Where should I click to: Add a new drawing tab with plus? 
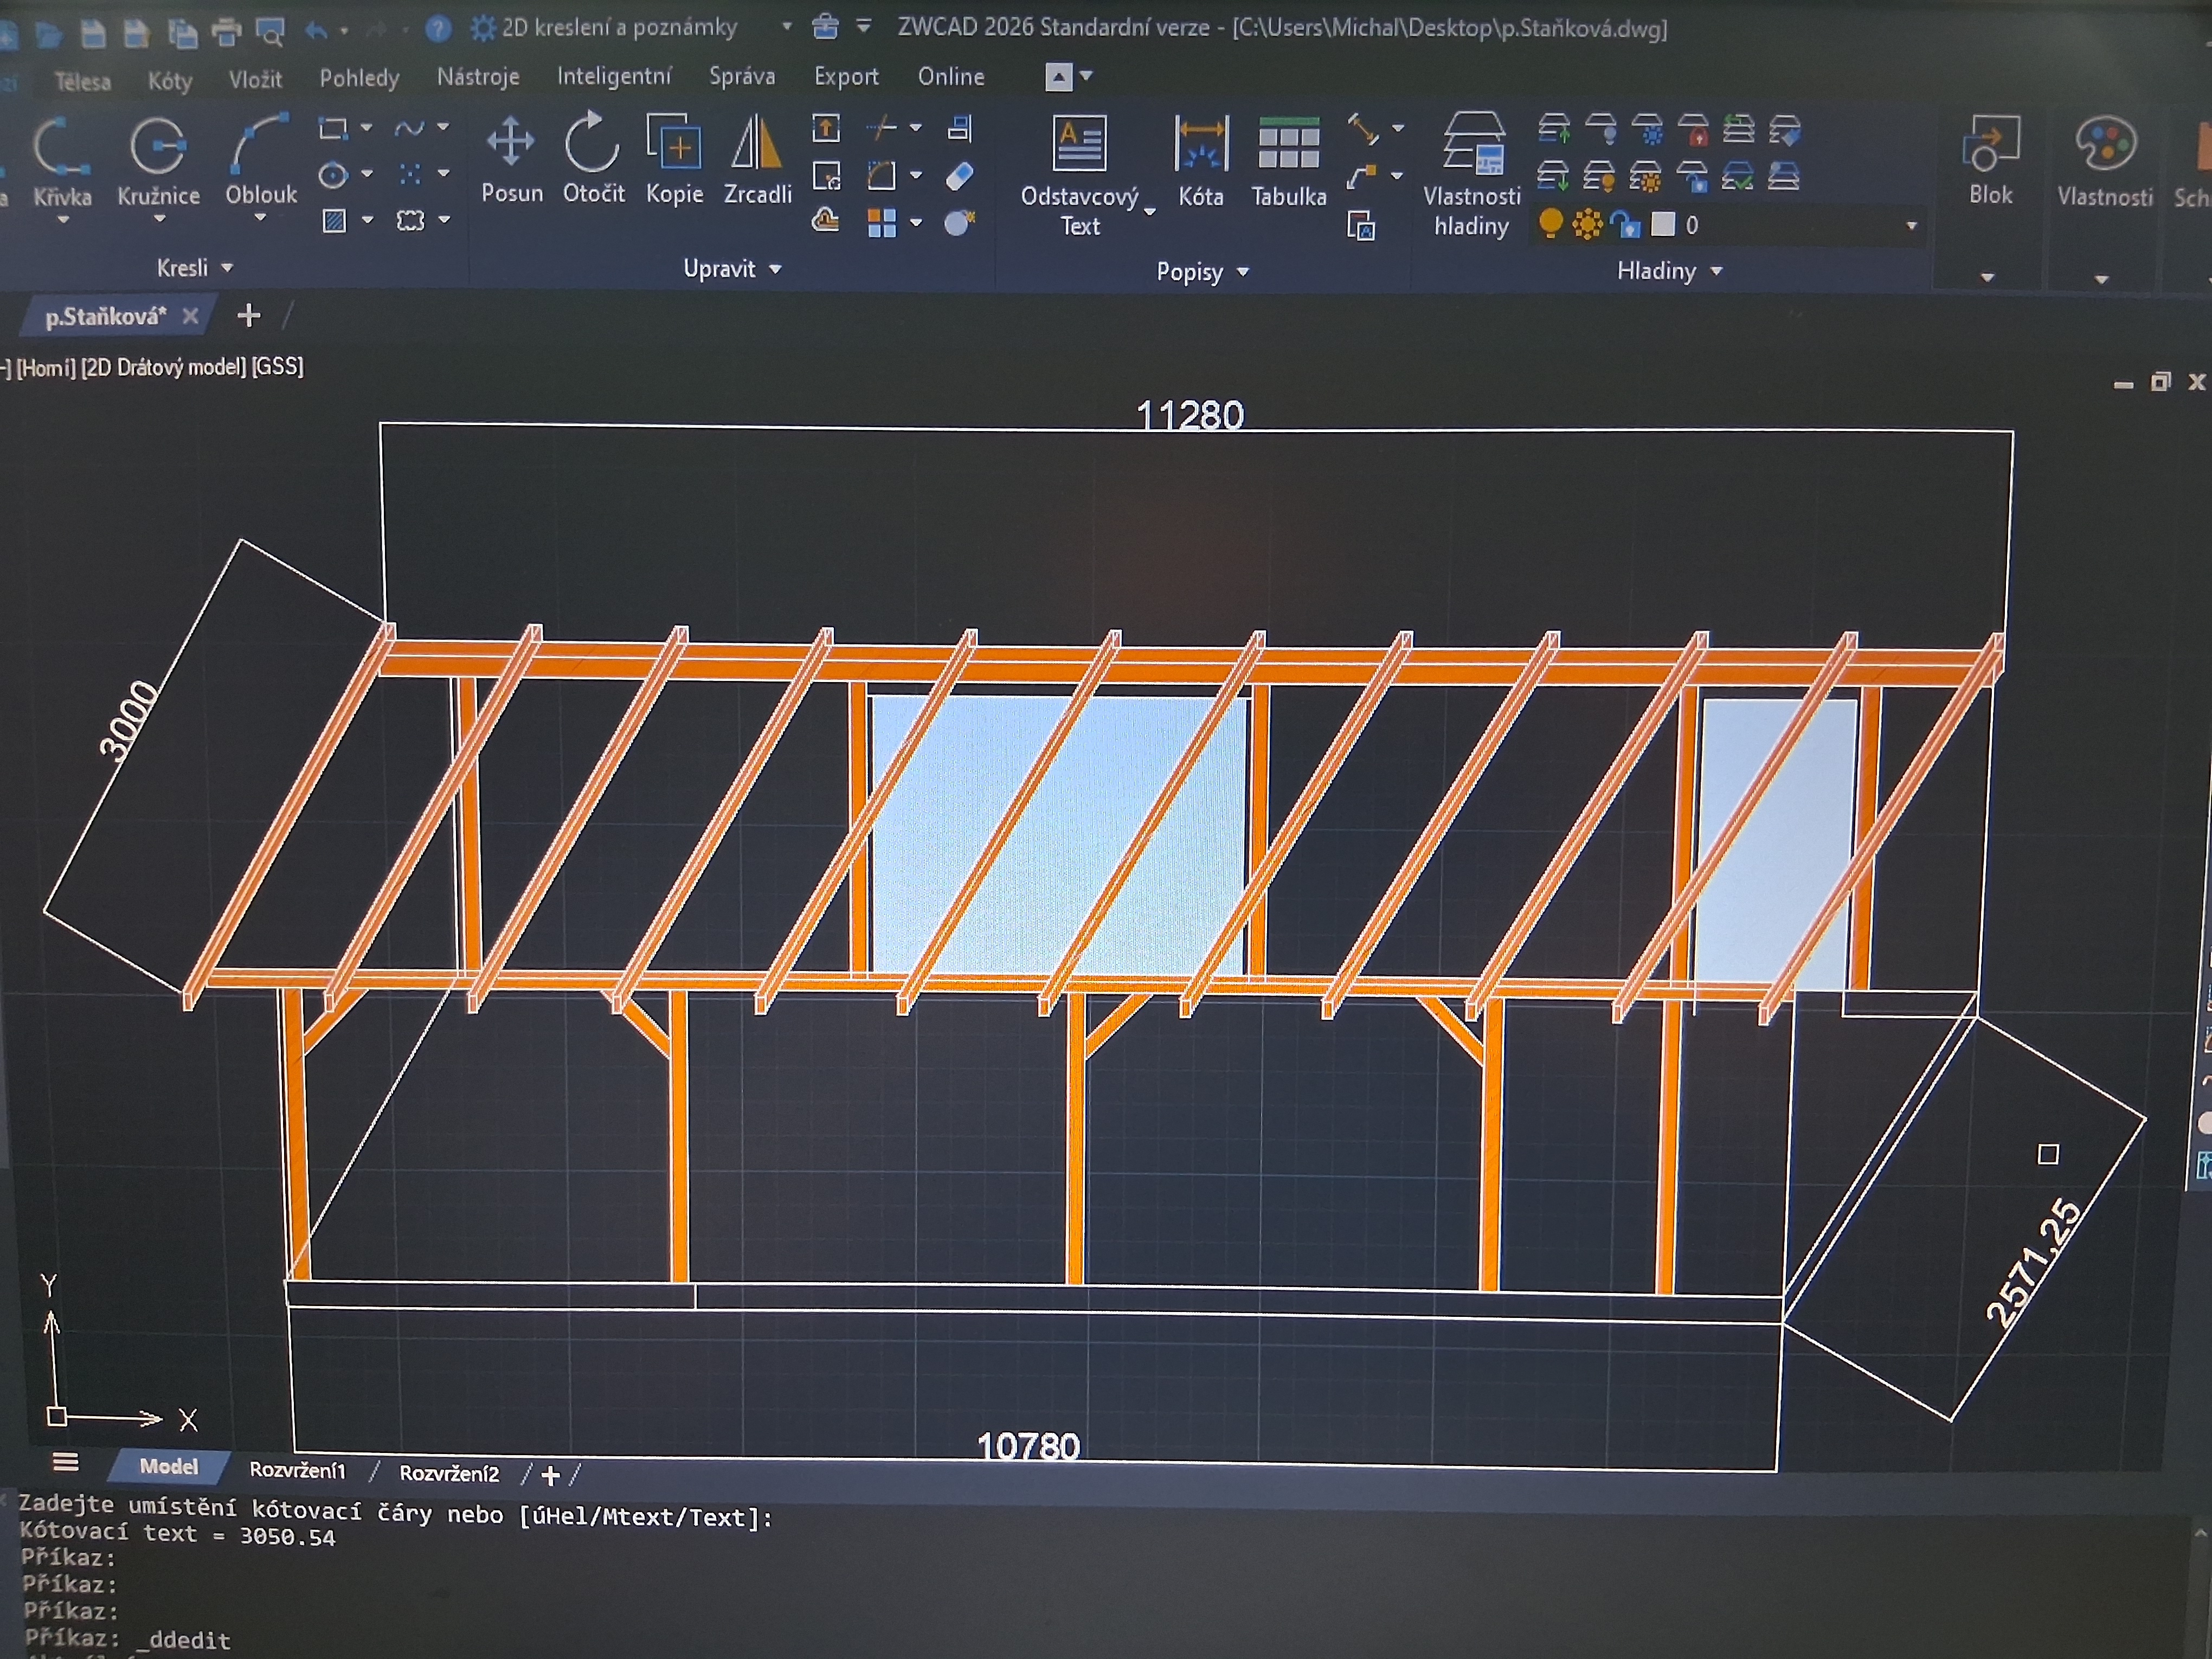tap(248, 316)
